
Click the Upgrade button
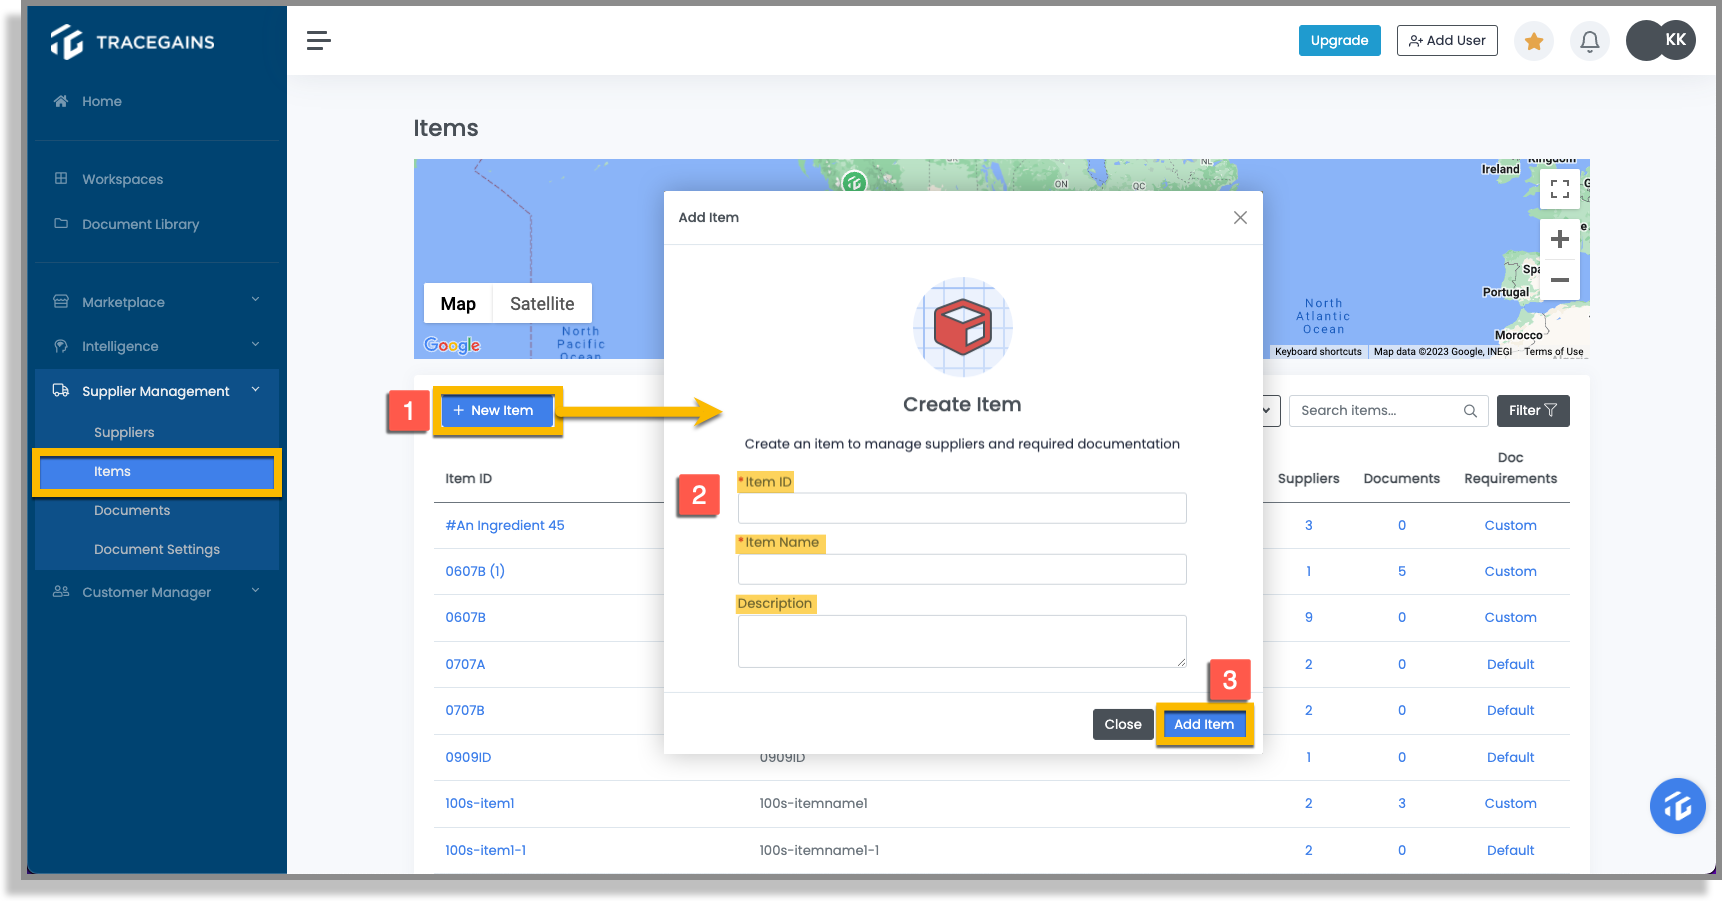click(1339, 40)
